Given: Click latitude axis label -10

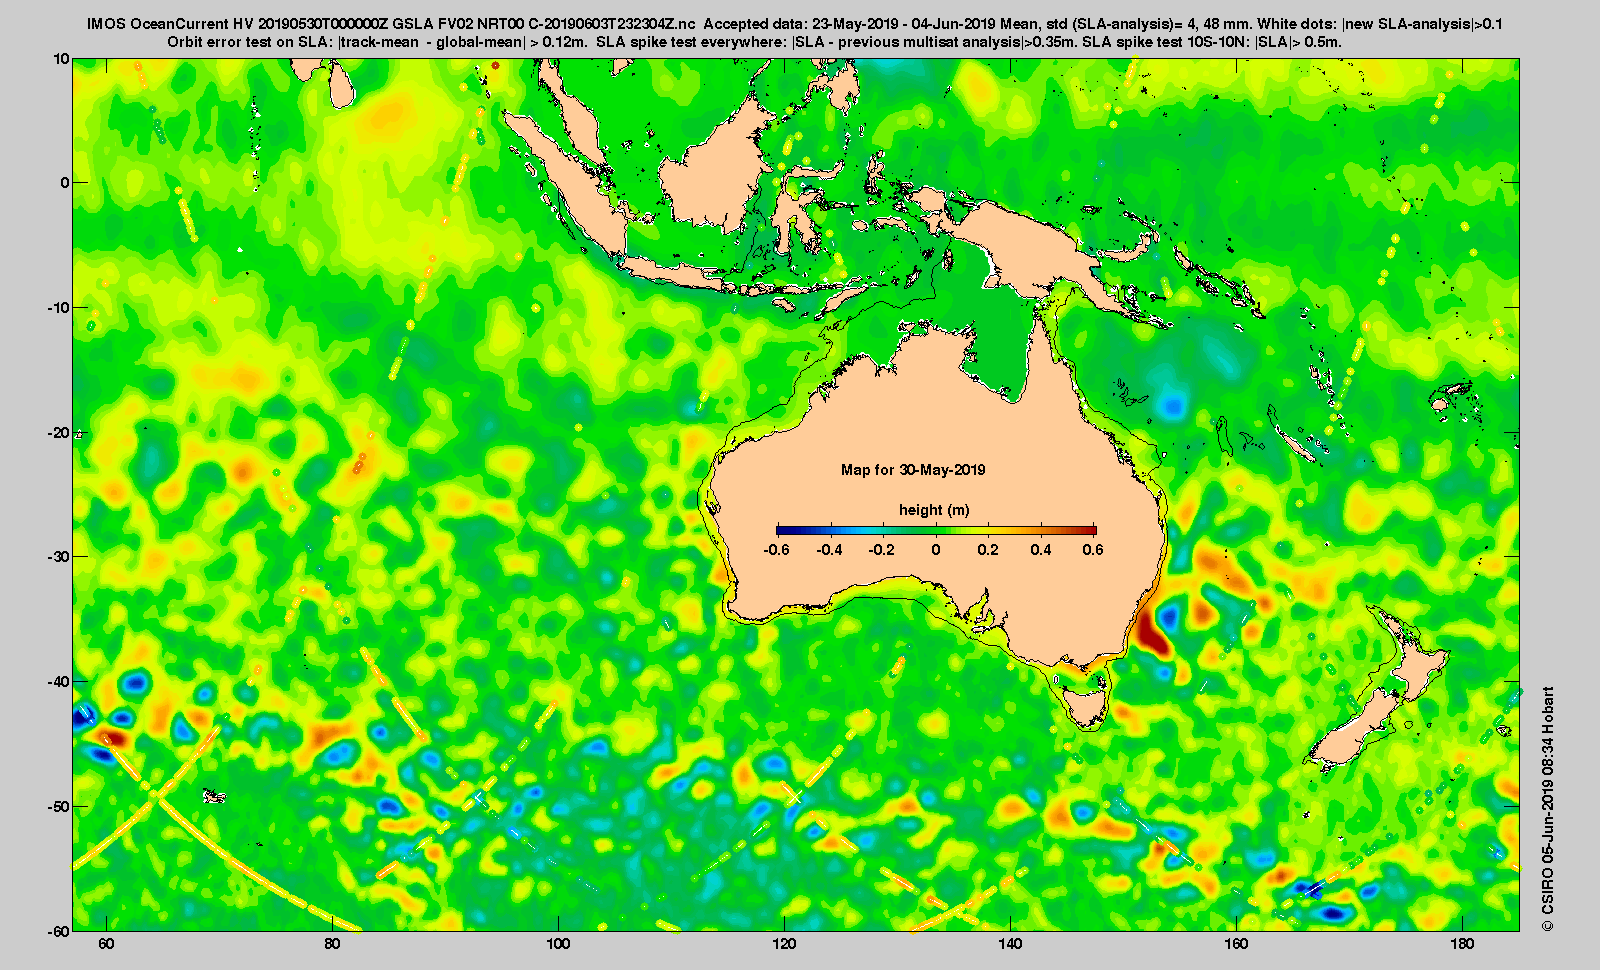Looking at the screenshot, I should point(59,307).
